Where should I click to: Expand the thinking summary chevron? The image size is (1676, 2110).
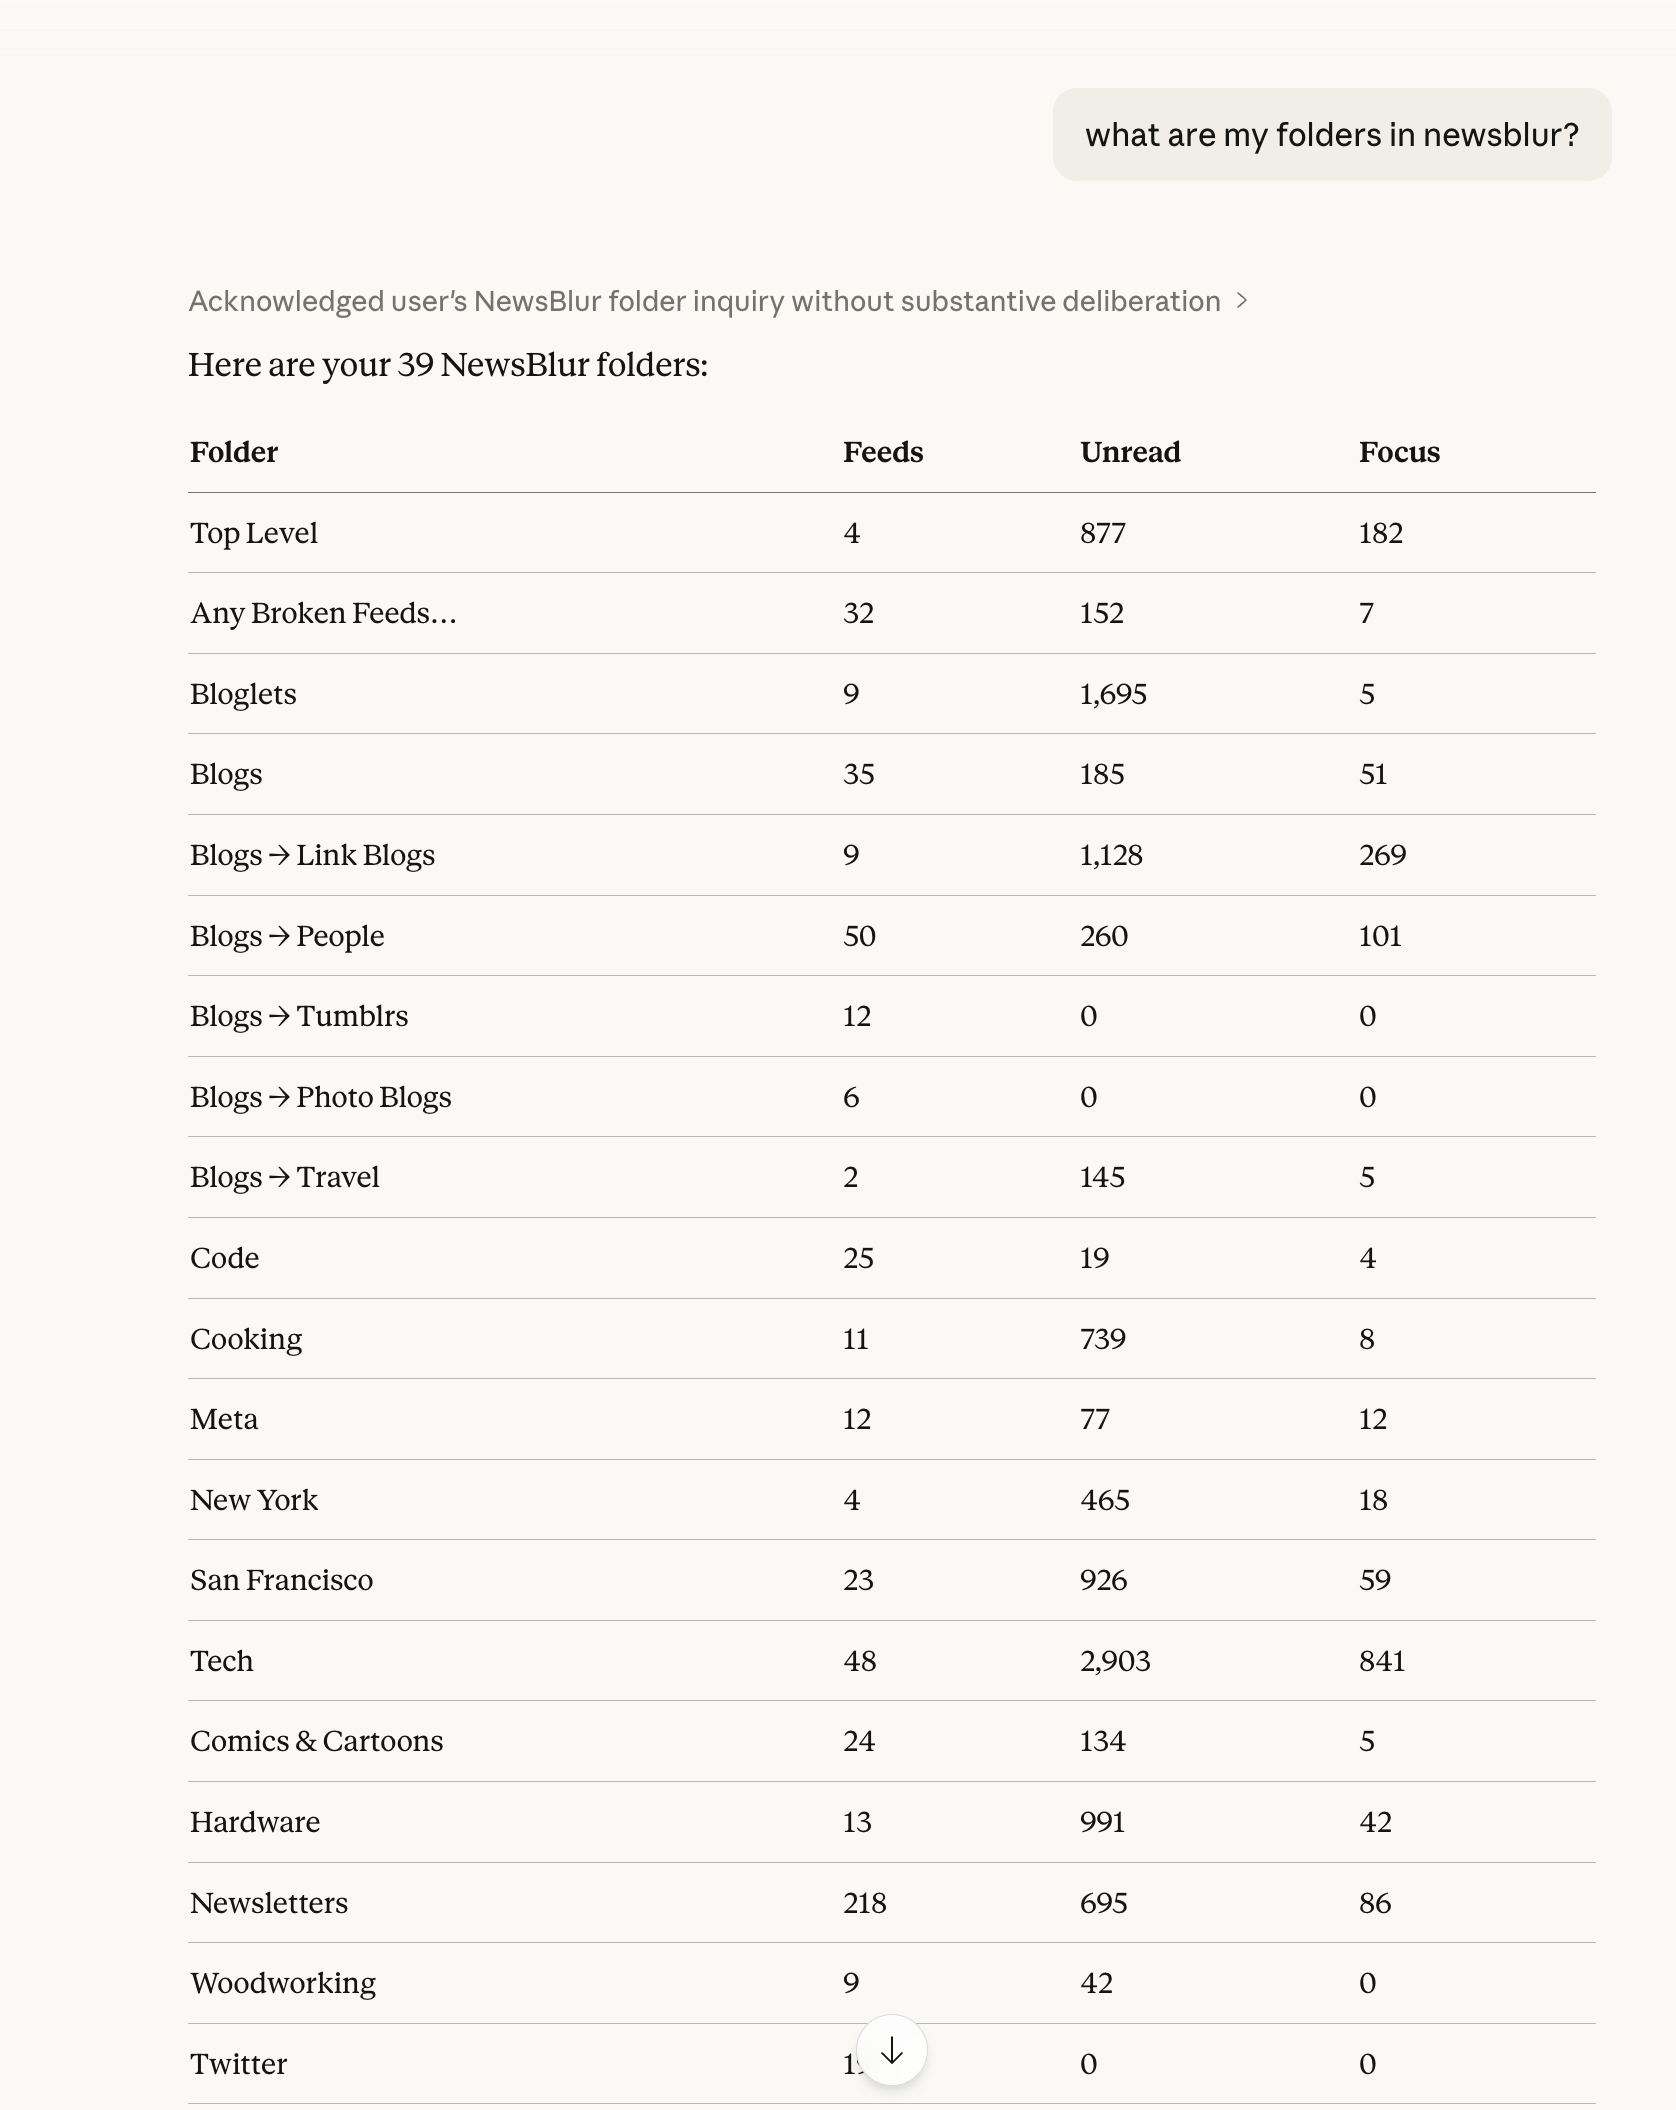1242,301
